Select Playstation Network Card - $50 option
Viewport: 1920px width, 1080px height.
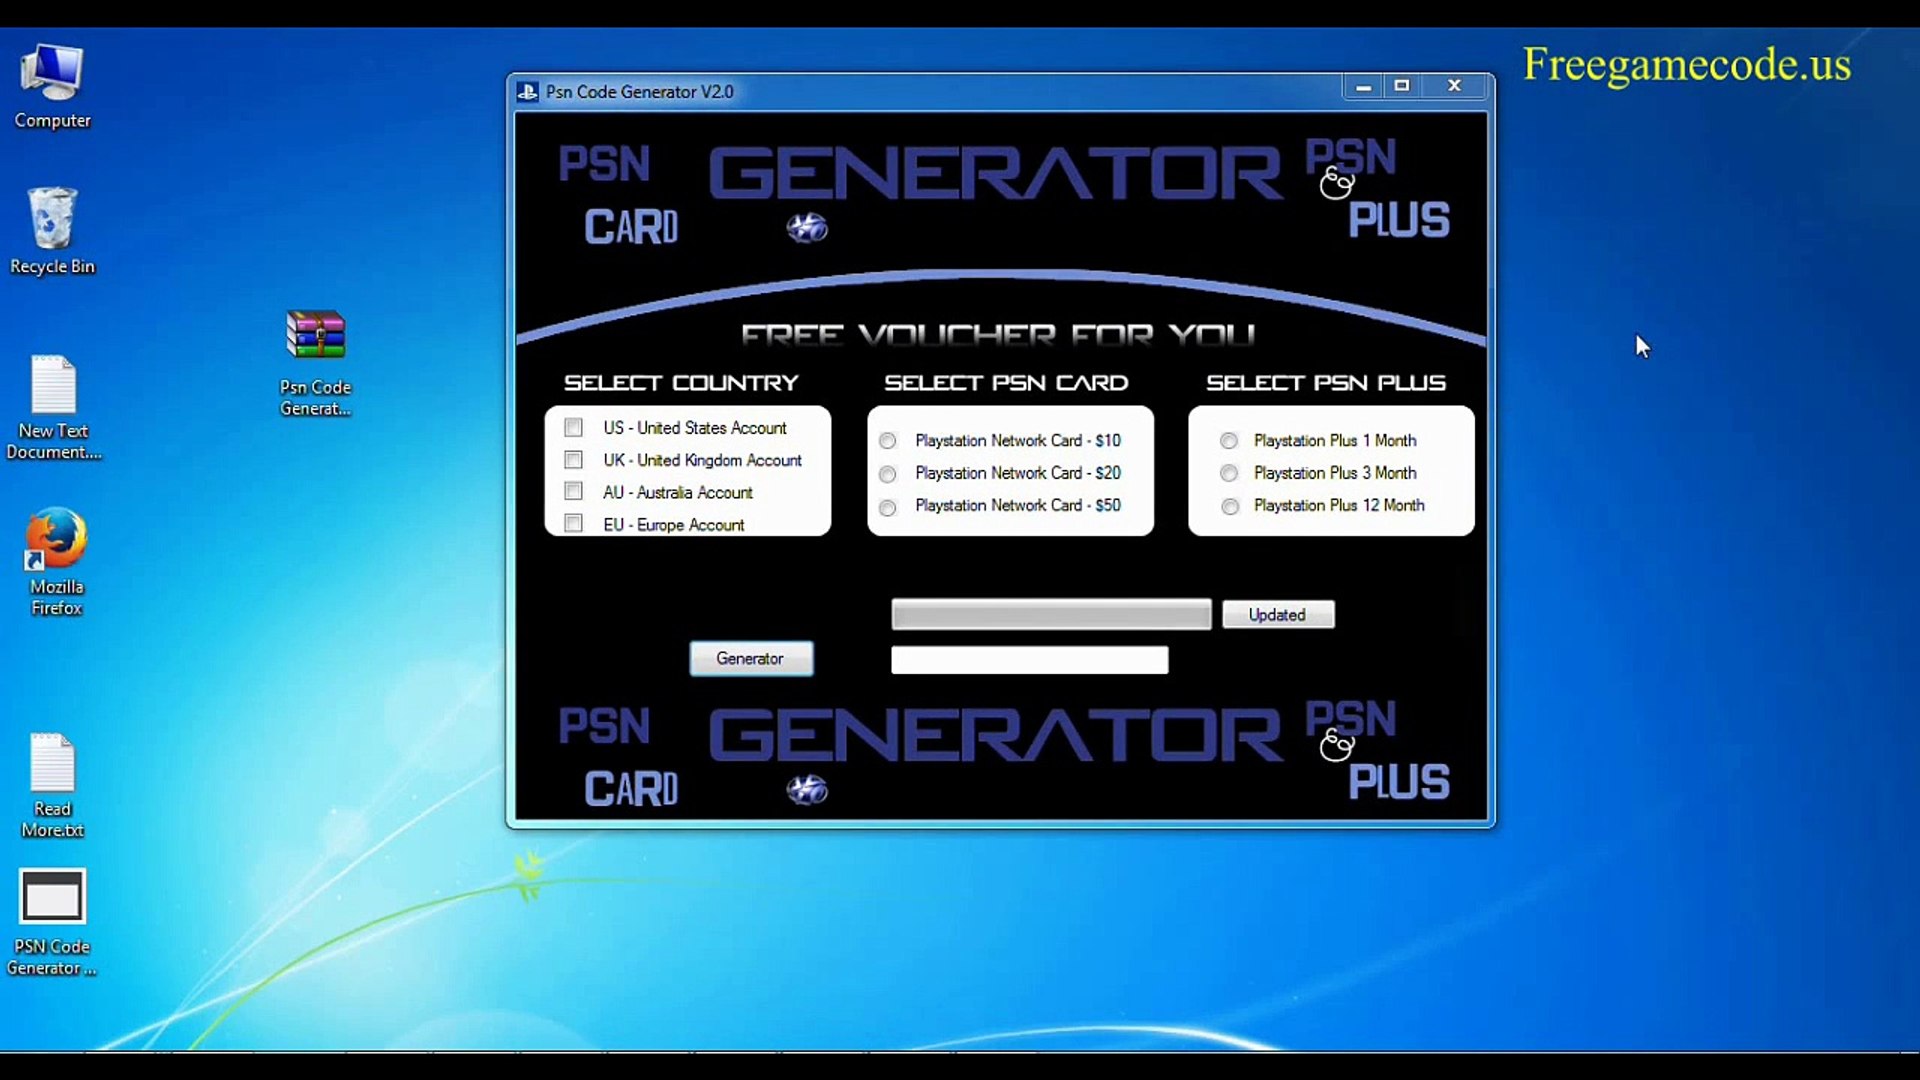point(887,508)
